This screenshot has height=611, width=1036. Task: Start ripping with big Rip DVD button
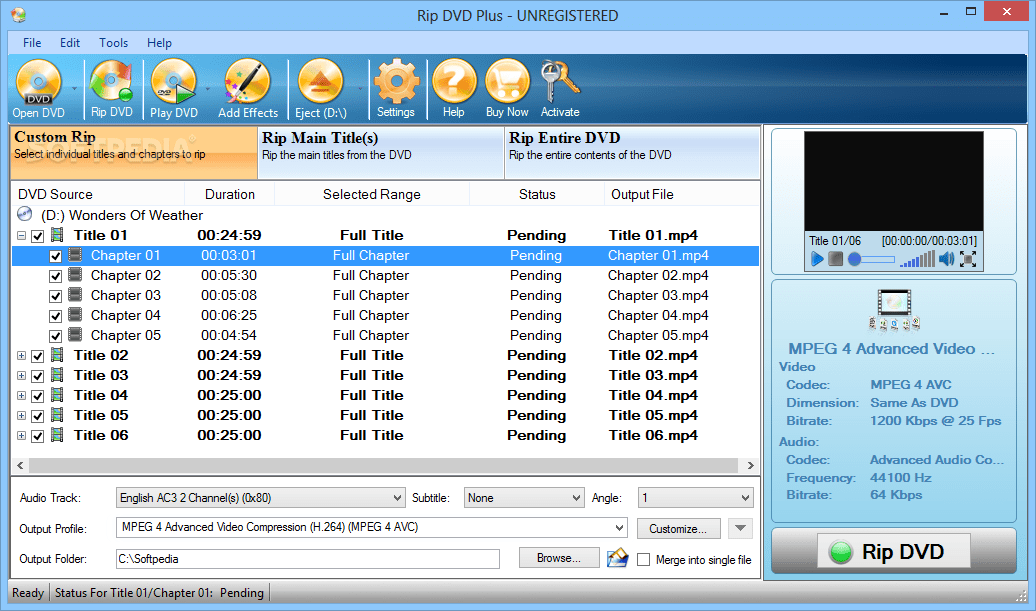[x=893, y=551]
